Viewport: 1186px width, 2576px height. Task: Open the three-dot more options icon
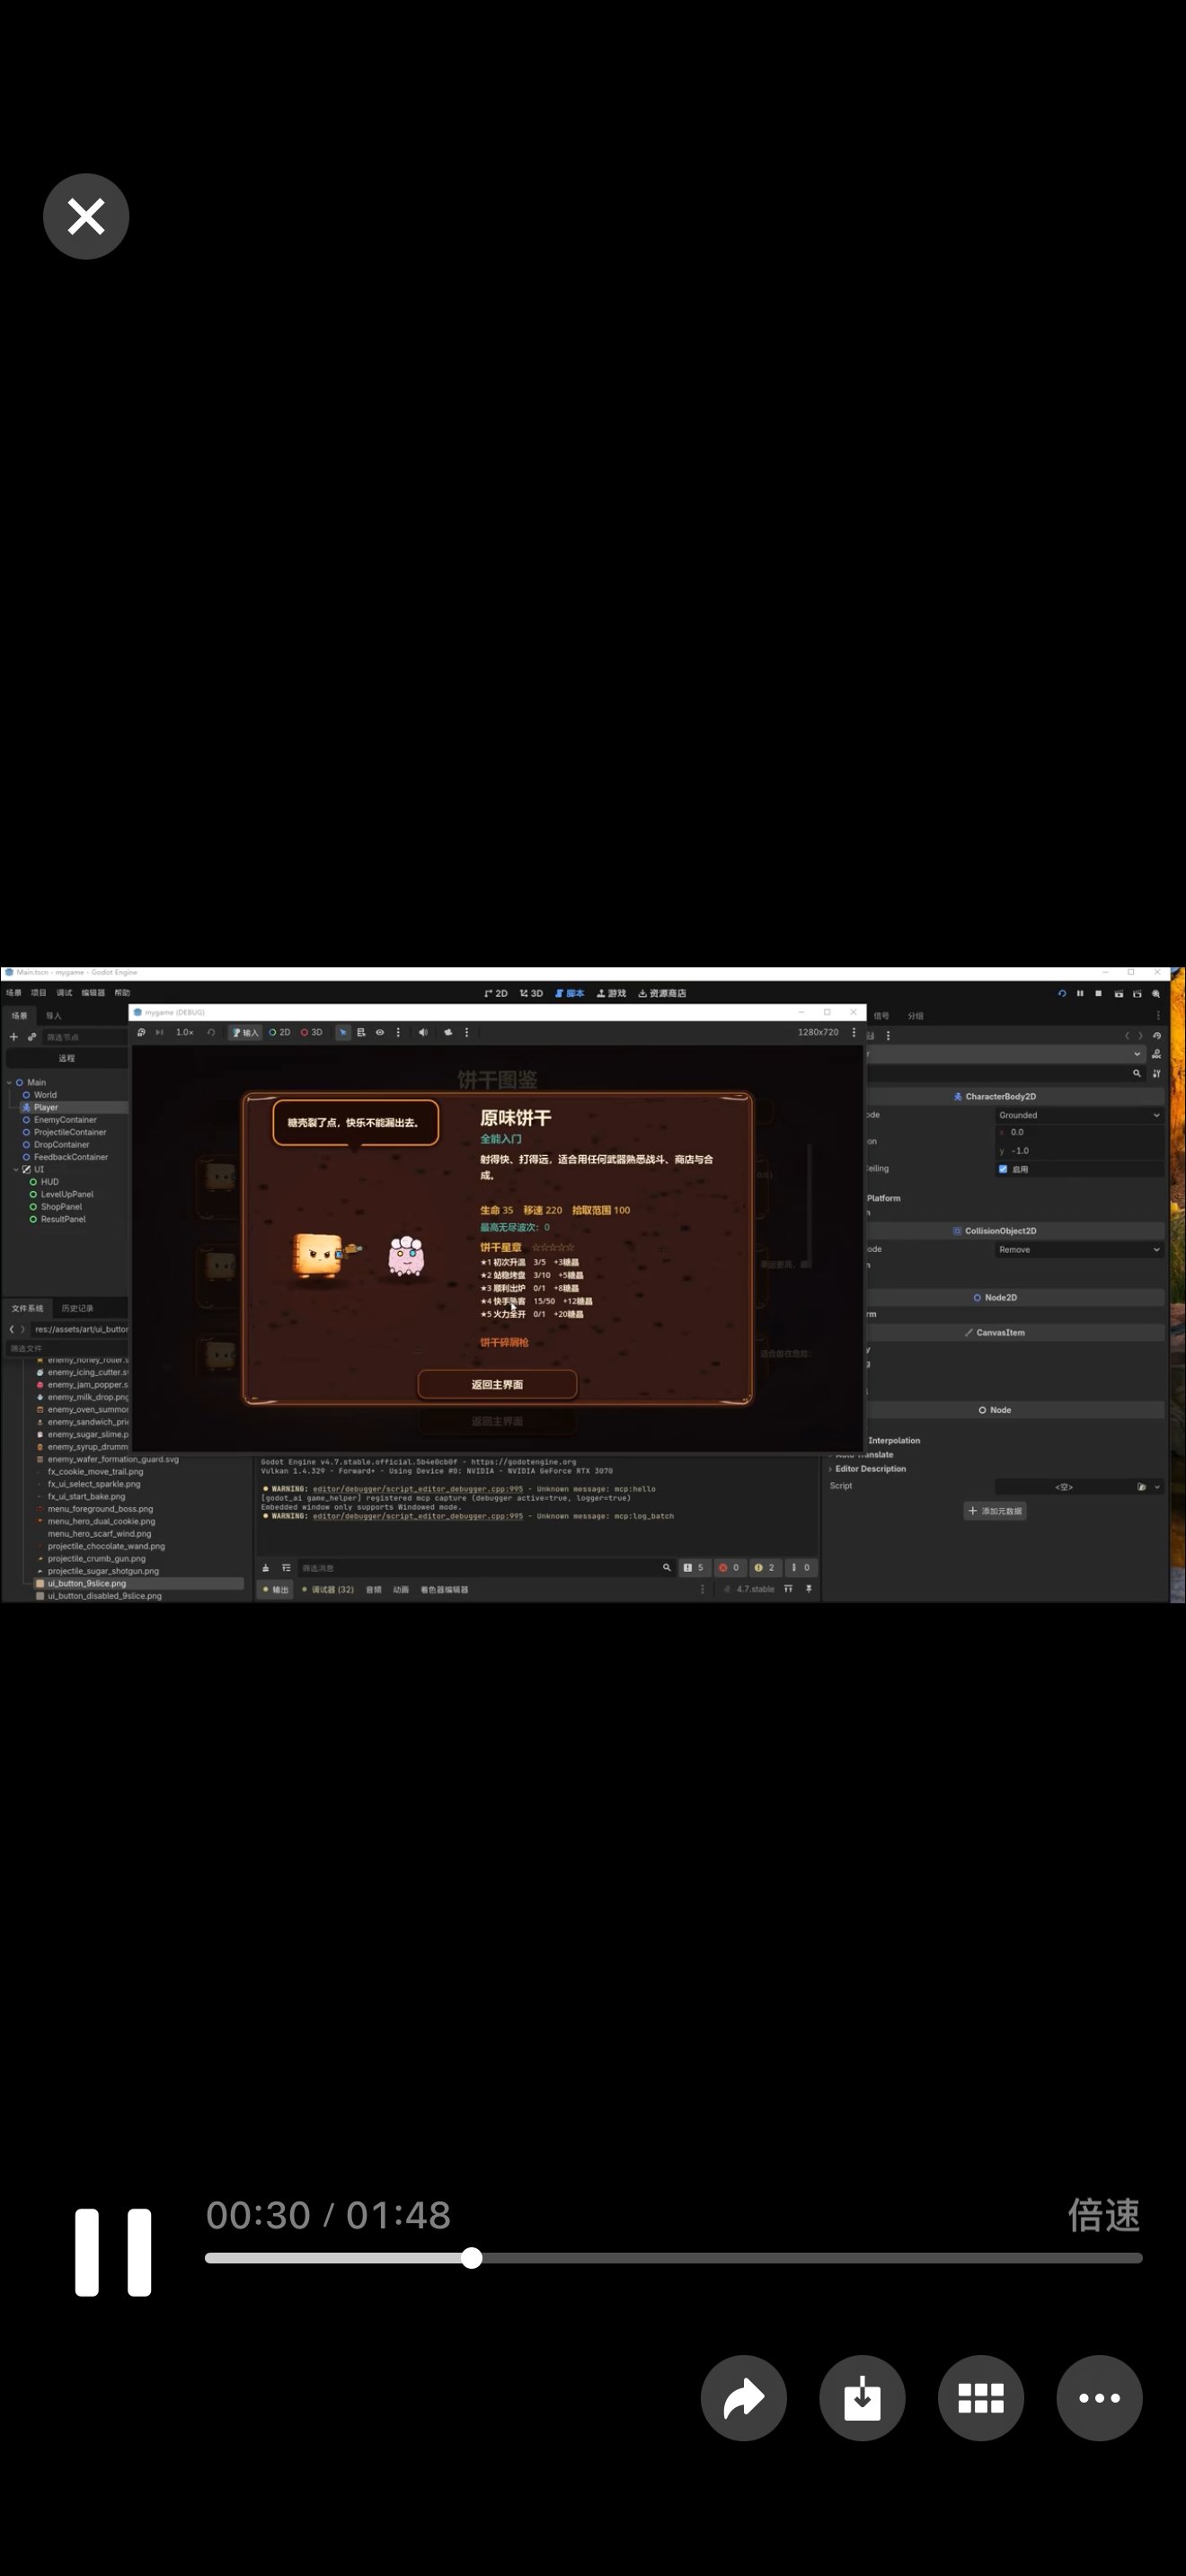[x=1100, y=2398]
